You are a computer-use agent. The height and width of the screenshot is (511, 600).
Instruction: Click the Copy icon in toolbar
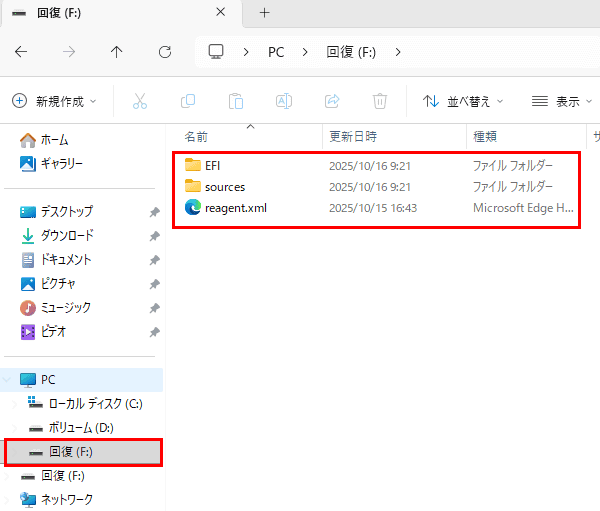(188, 101)
